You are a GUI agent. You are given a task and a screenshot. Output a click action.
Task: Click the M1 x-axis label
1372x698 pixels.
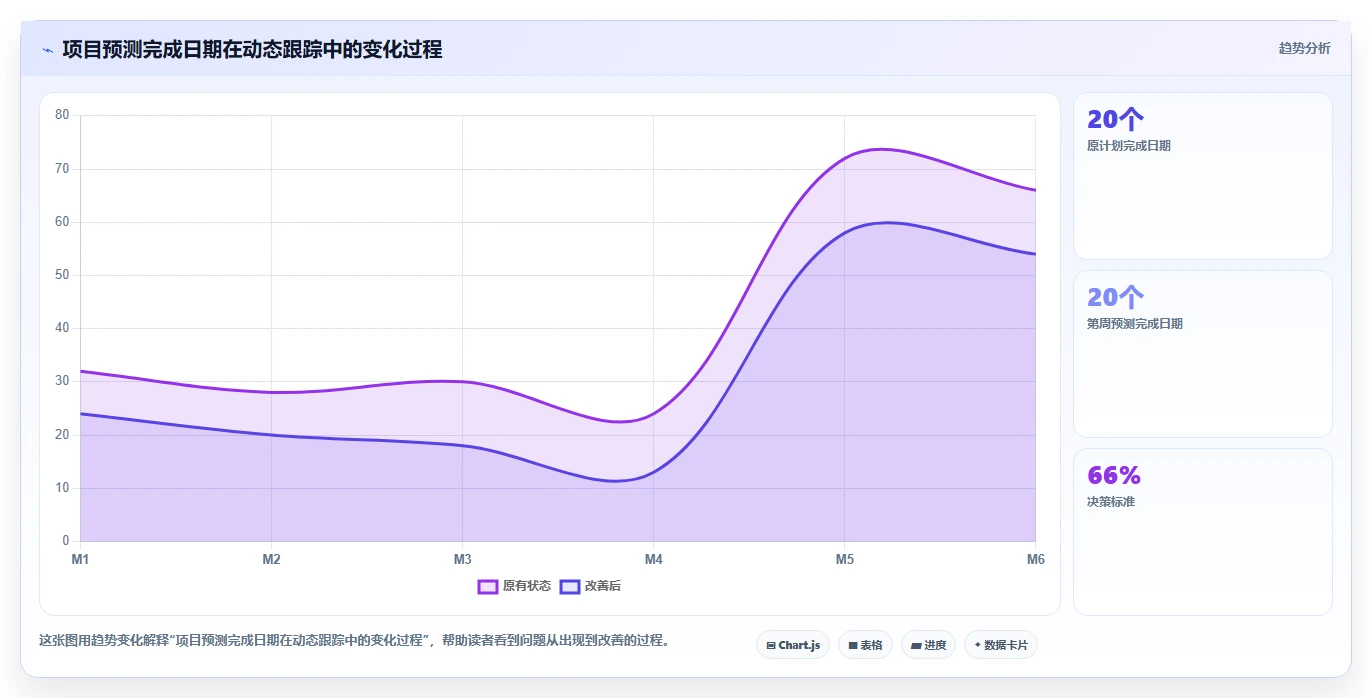tap(80, 559)
